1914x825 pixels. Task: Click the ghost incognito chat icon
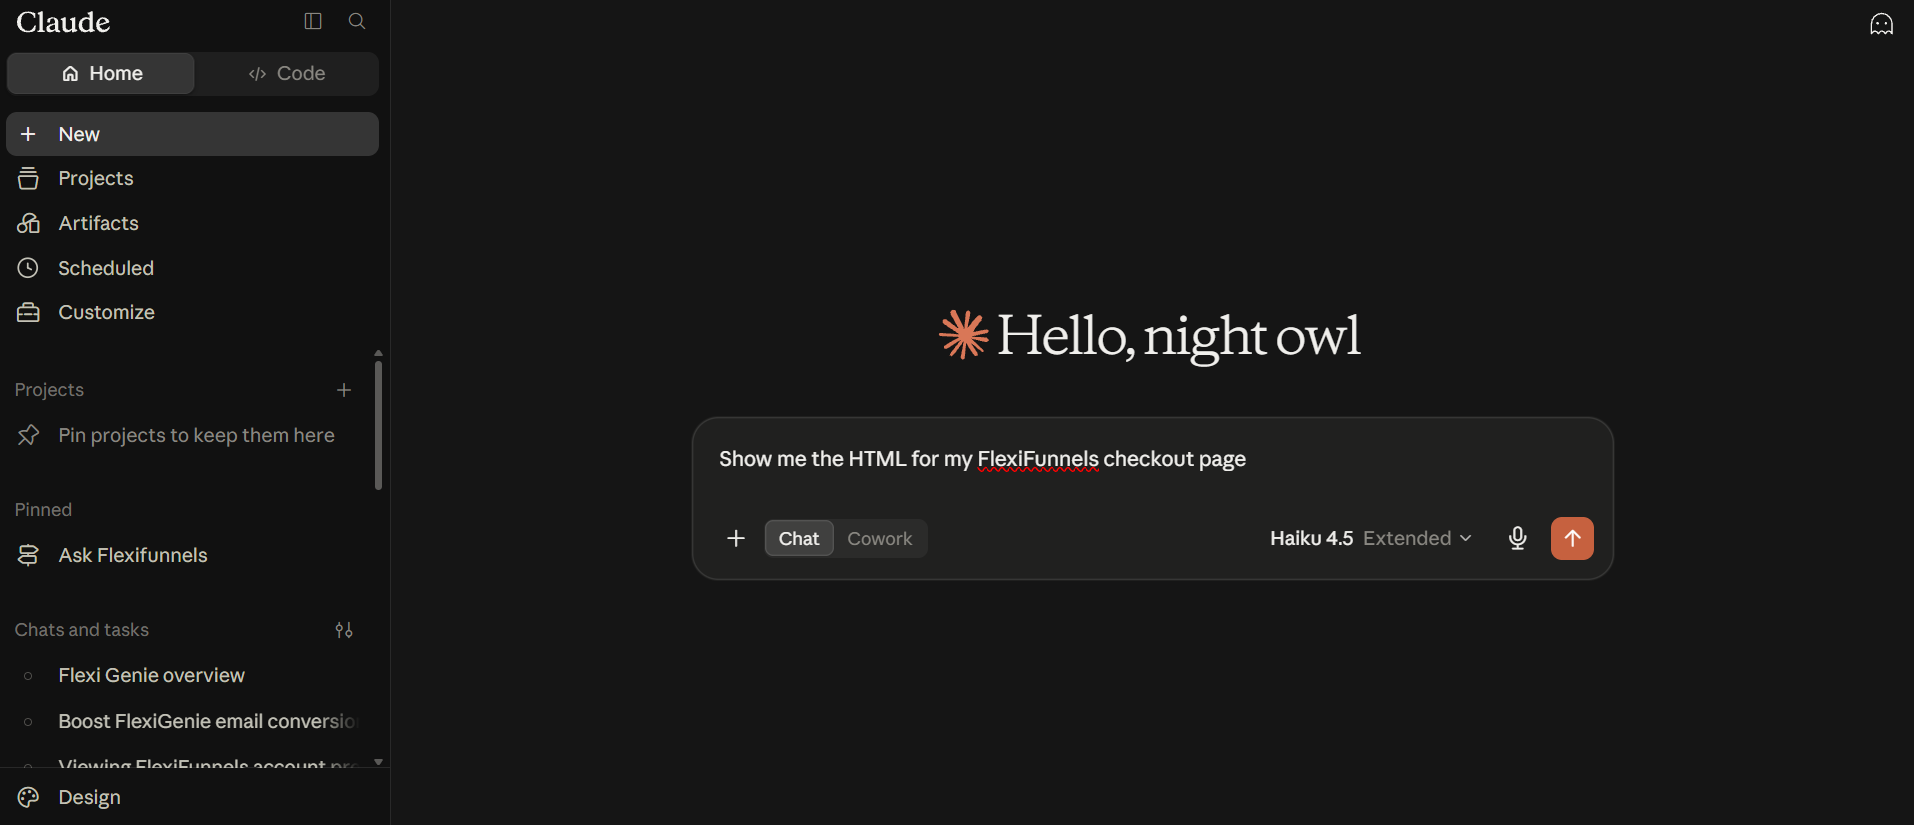[1881, 24]
